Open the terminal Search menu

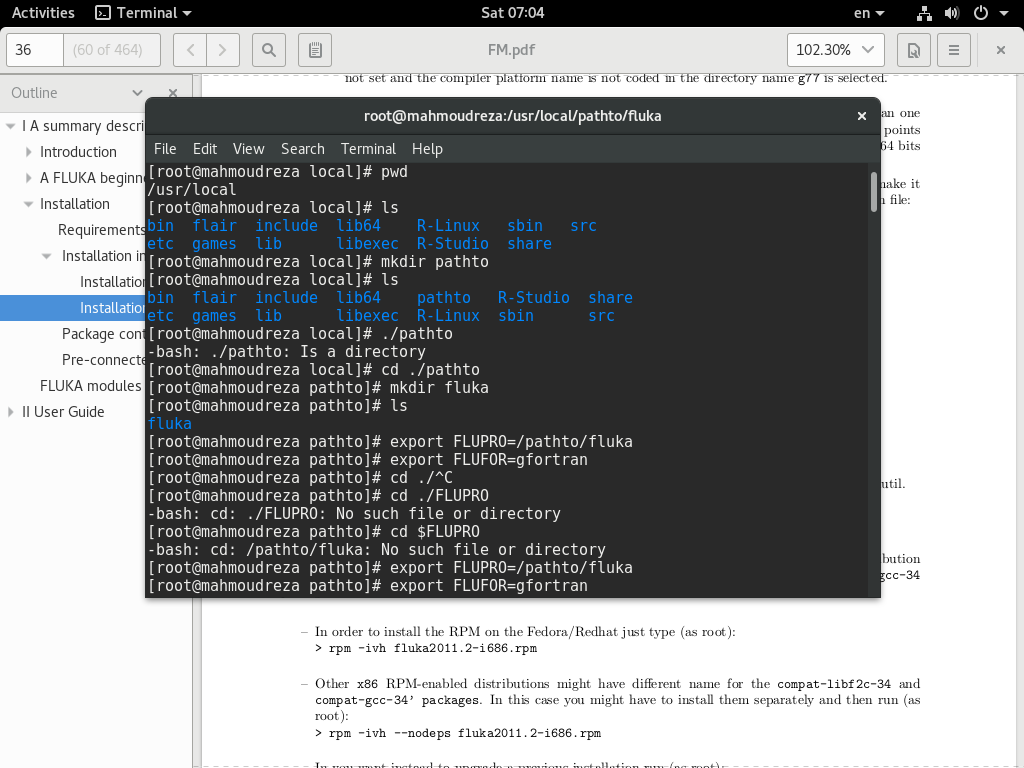303,149
